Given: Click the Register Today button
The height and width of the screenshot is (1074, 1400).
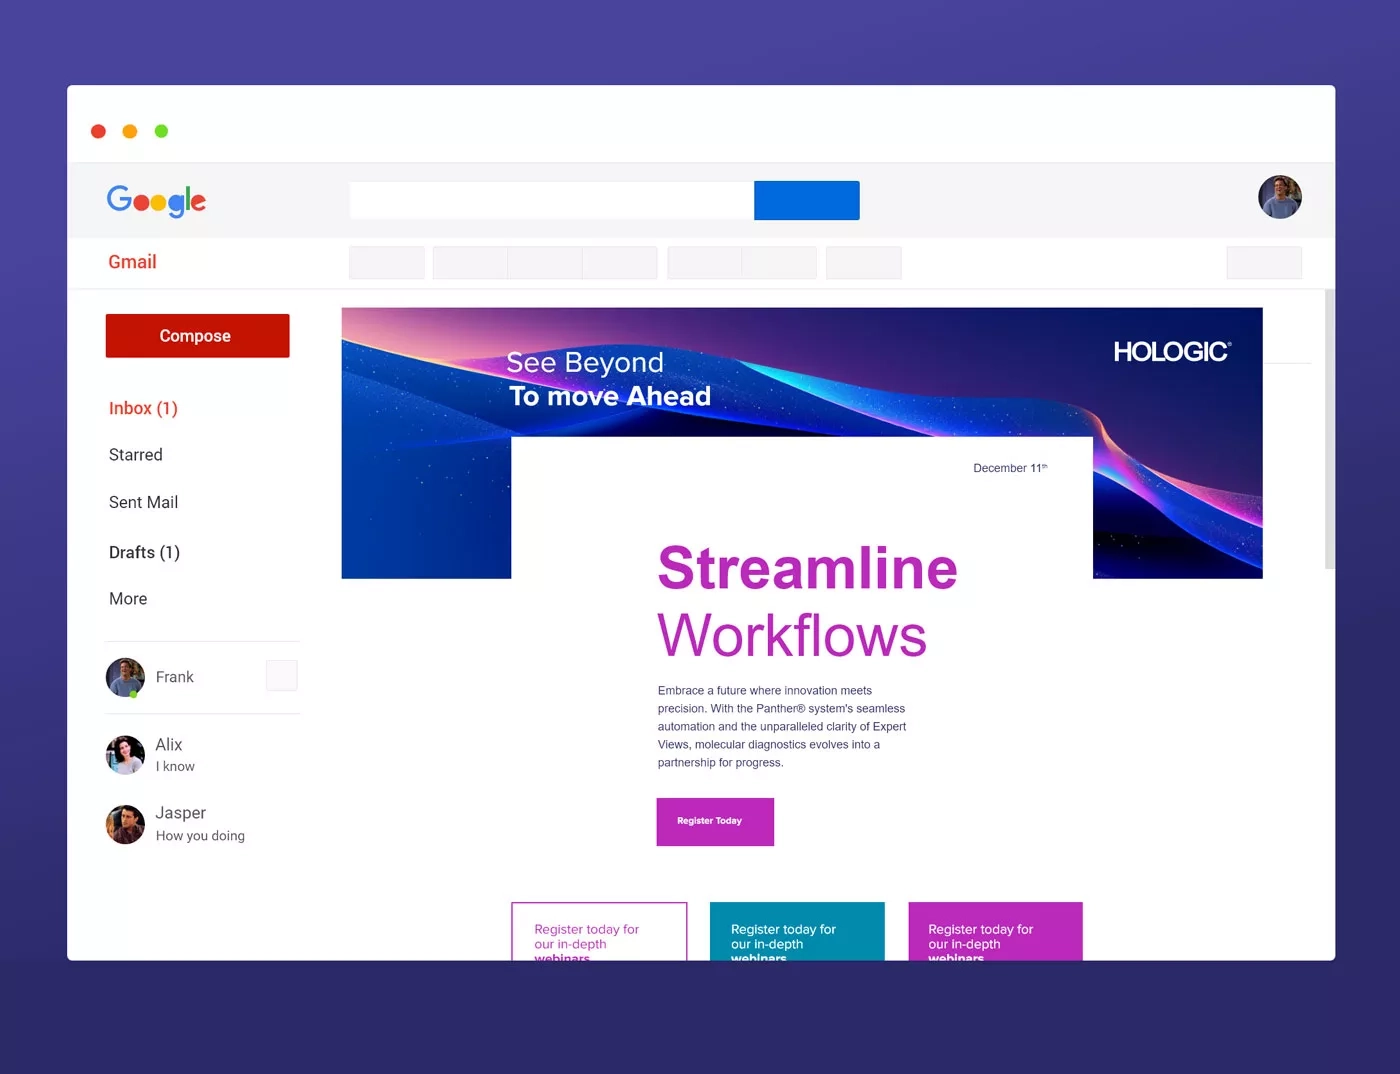Looking at the screenshot, I should [715, 822].
